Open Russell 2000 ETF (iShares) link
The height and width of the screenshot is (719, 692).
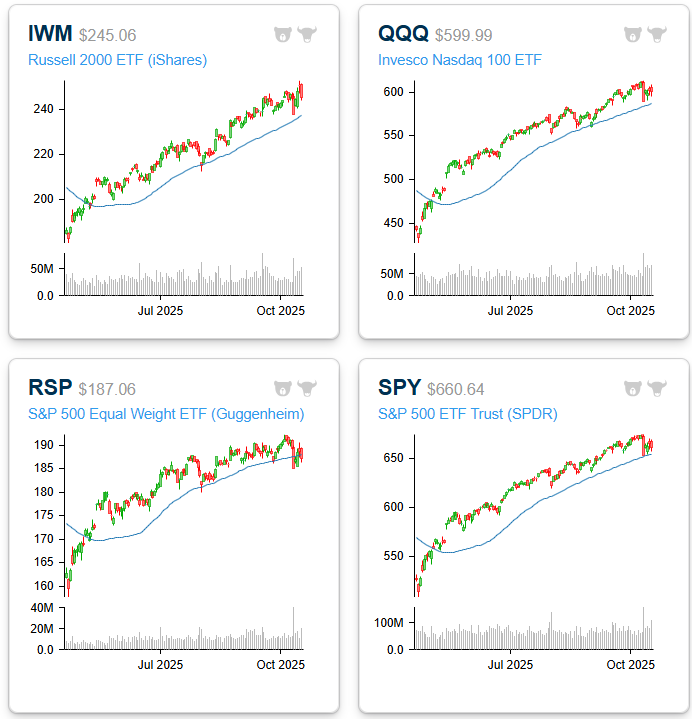pos(117,60)
